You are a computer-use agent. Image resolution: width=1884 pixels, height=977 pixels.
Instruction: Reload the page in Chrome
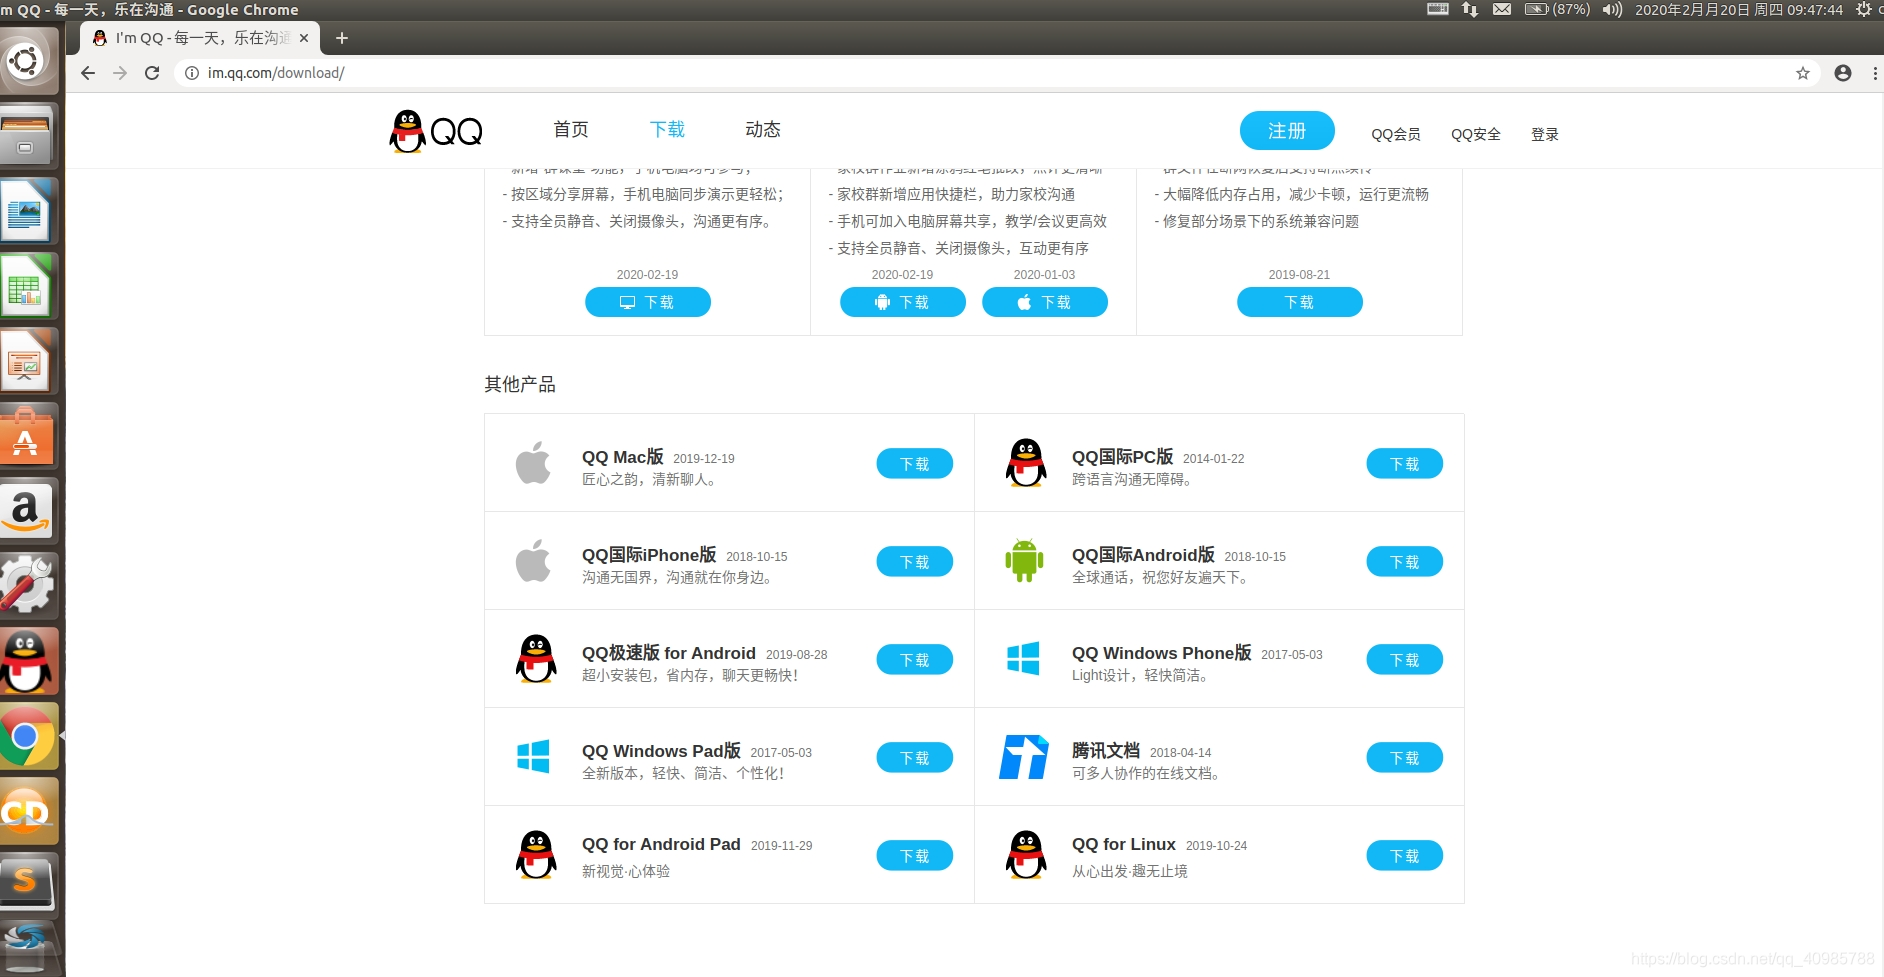(x=152, y=73)
